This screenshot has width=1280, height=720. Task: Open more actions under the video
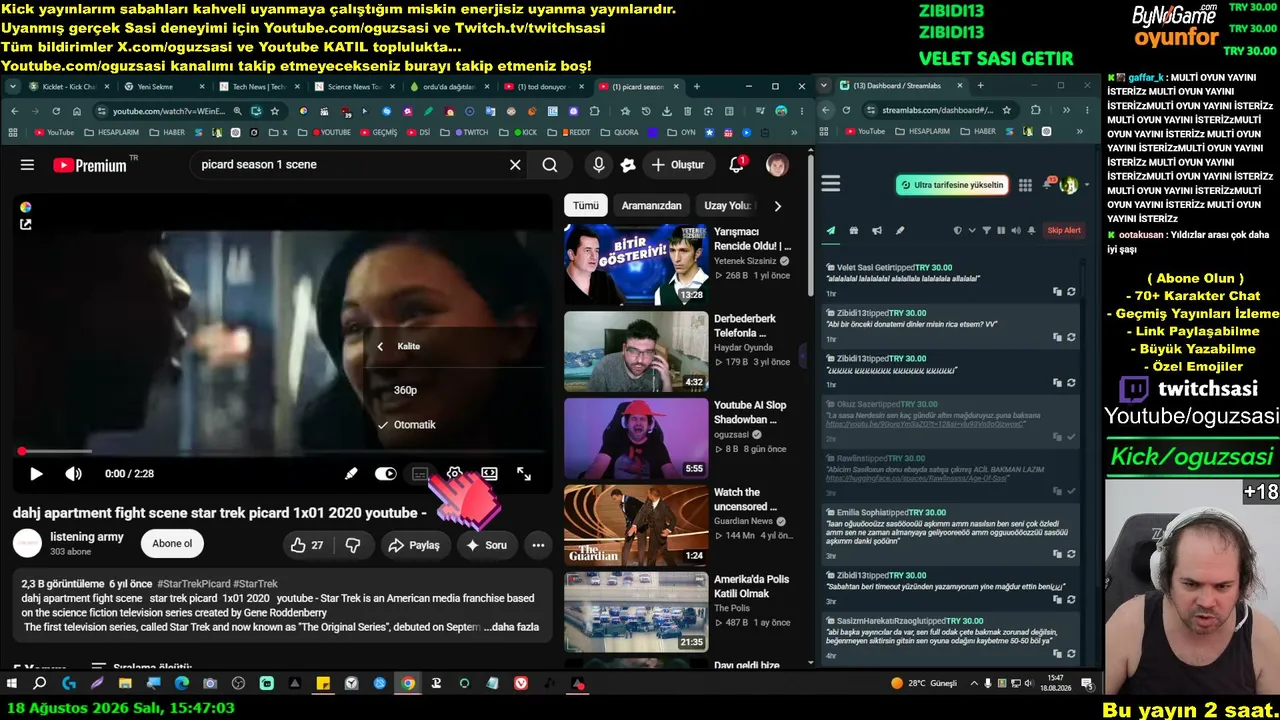pos(538,545)
